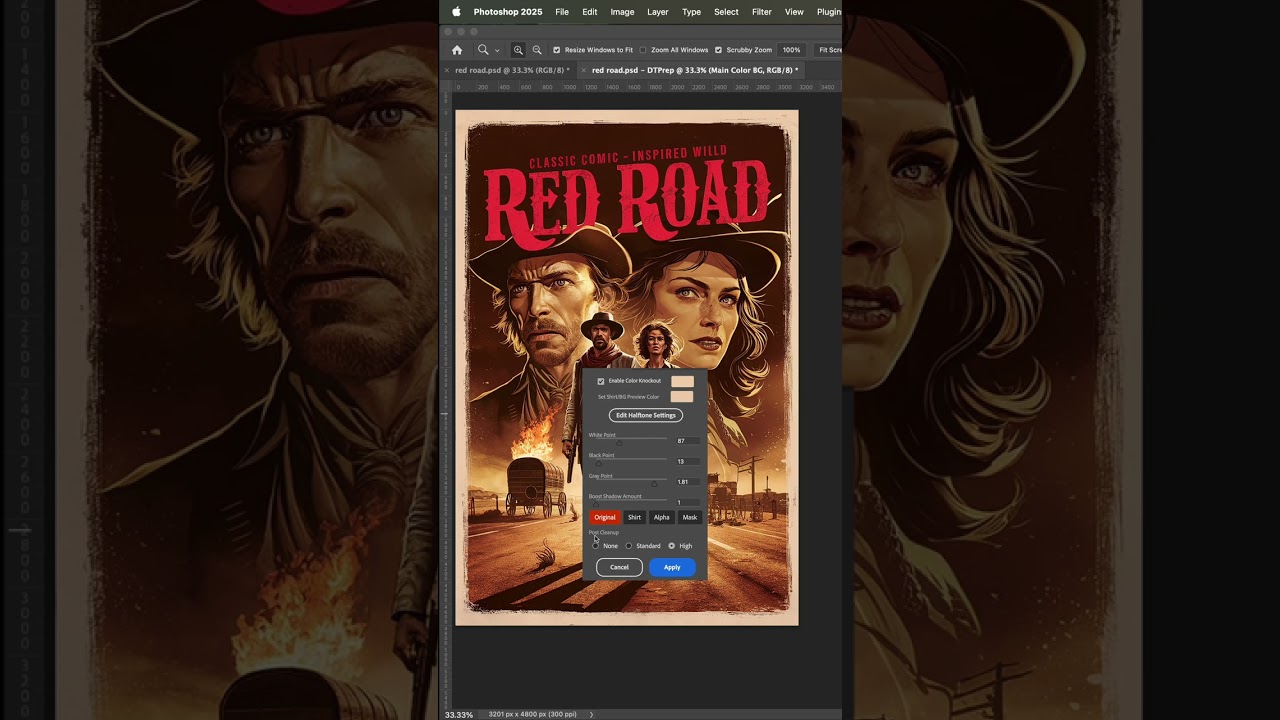
Task: Toggle Resize Windows to Fit checkbox
Action: click(x=557, y=50)
